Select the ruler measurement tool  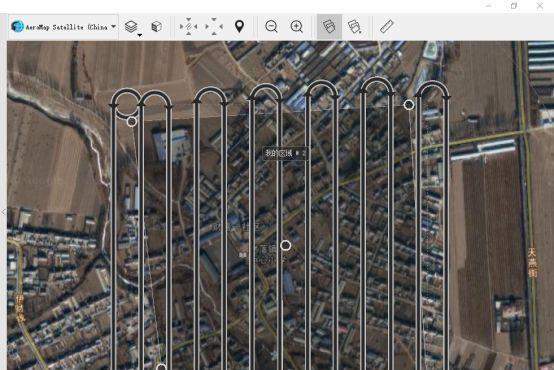point(387,27)
